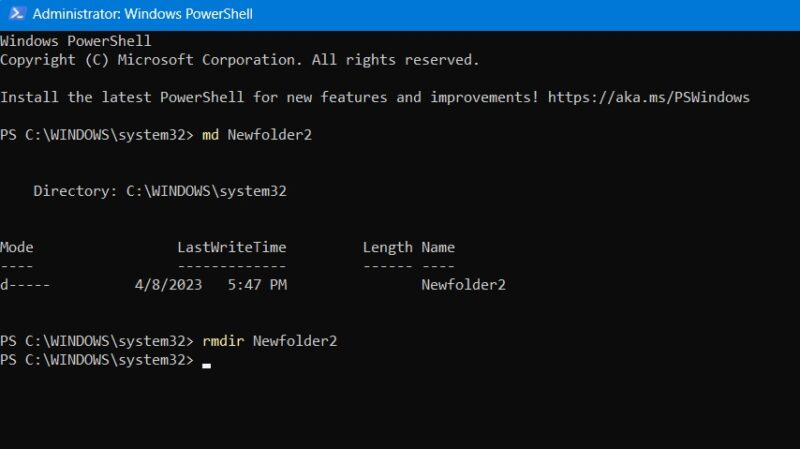Click the "Directory: C:\WINDOWS\system32" line
This screenshot has width=800, height=449.
[160, 191]
